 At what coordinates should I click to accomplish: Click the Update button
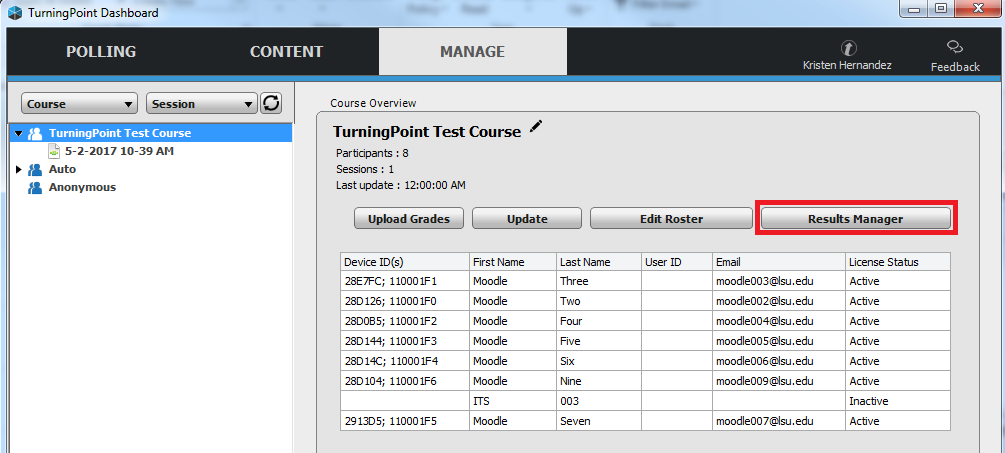tap(527, 218)
